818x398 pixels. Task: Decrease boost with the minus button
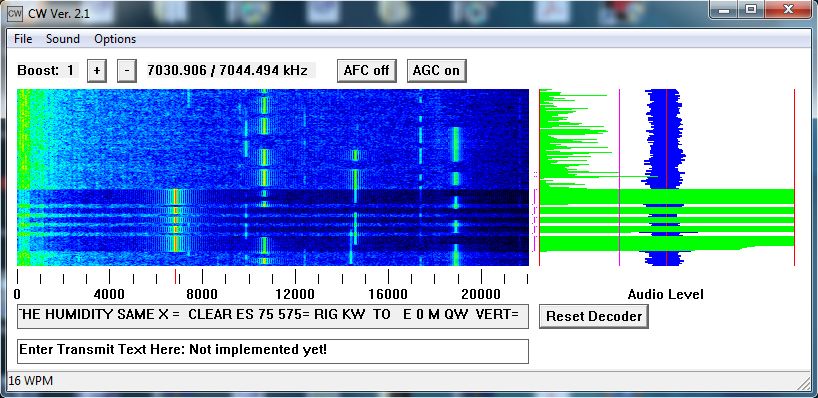(127, 70)
